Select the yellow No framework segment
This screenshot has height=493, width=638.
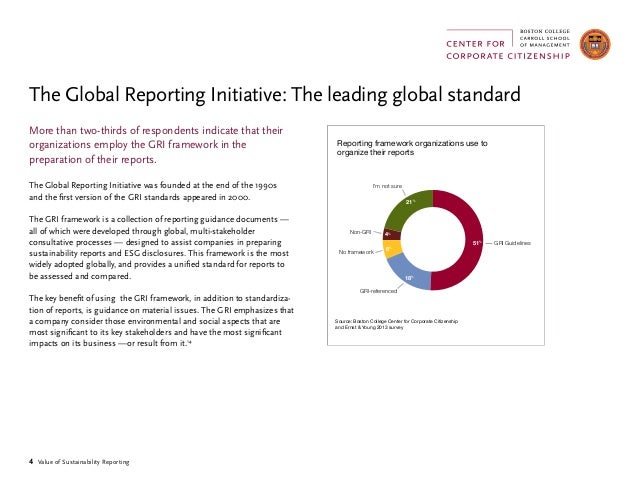(392, 250)
